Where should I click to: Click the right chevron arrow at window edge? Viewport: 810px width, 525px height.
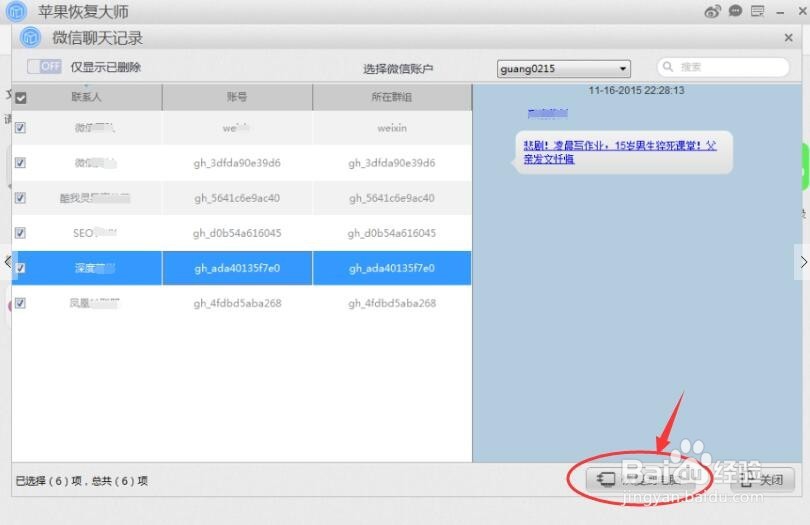click(x=803, y=262)
